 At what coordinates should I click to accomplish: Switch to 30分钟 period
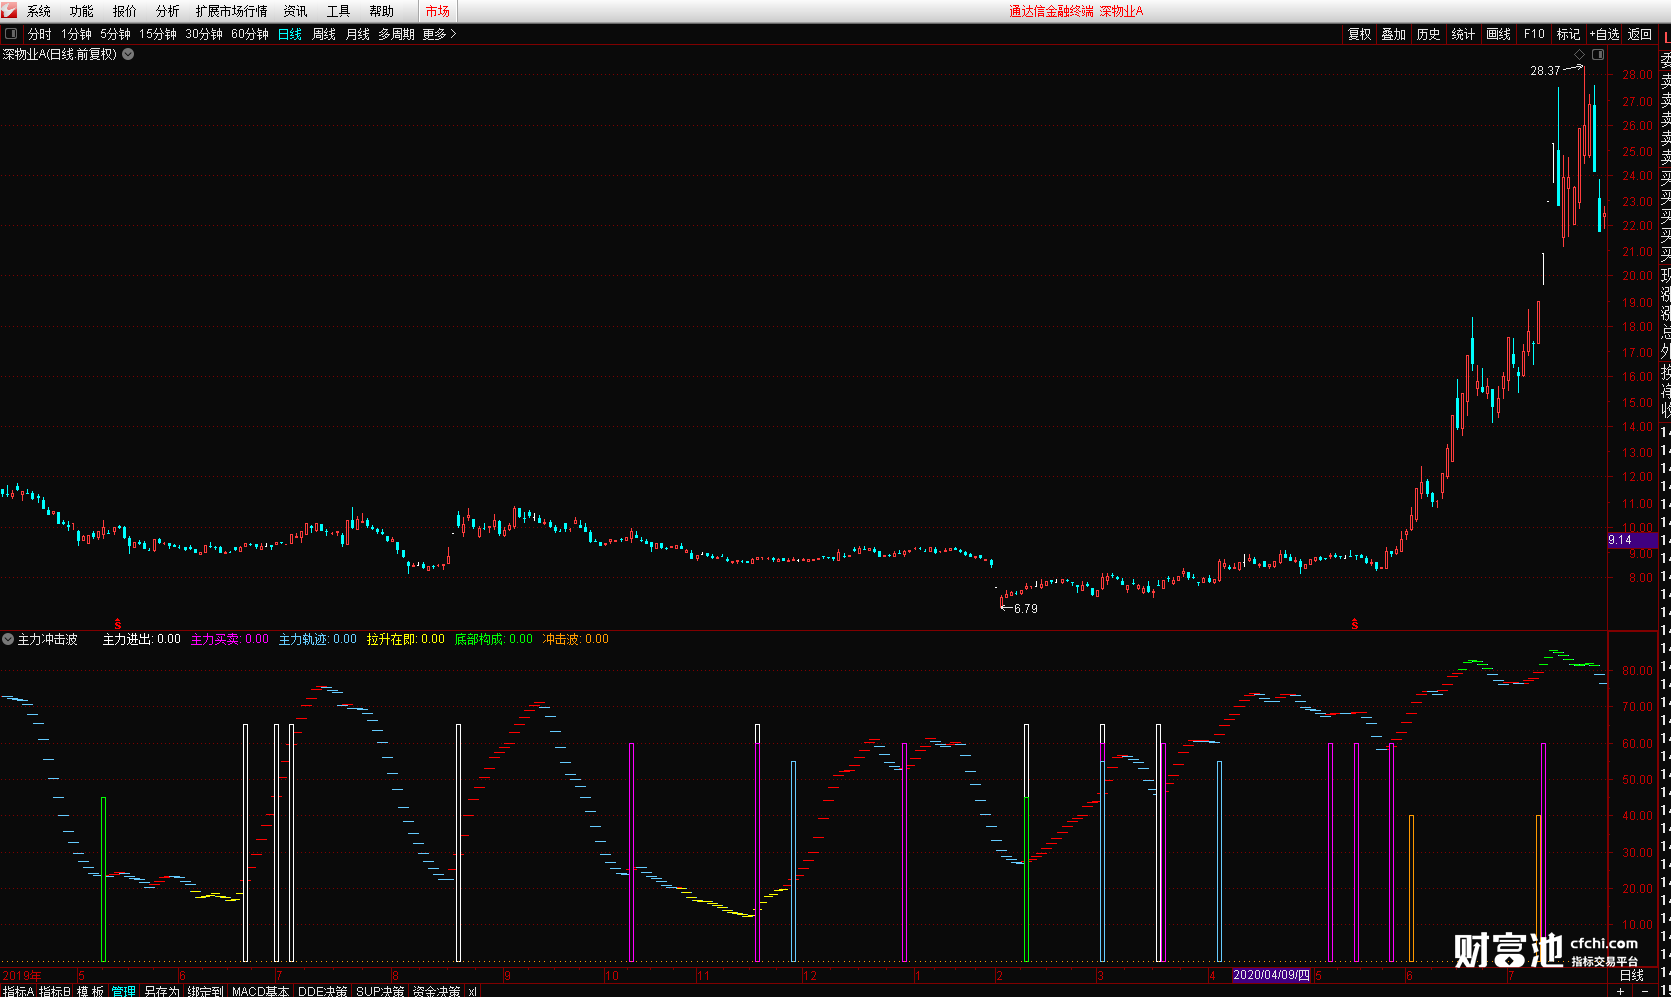[204, 34]
